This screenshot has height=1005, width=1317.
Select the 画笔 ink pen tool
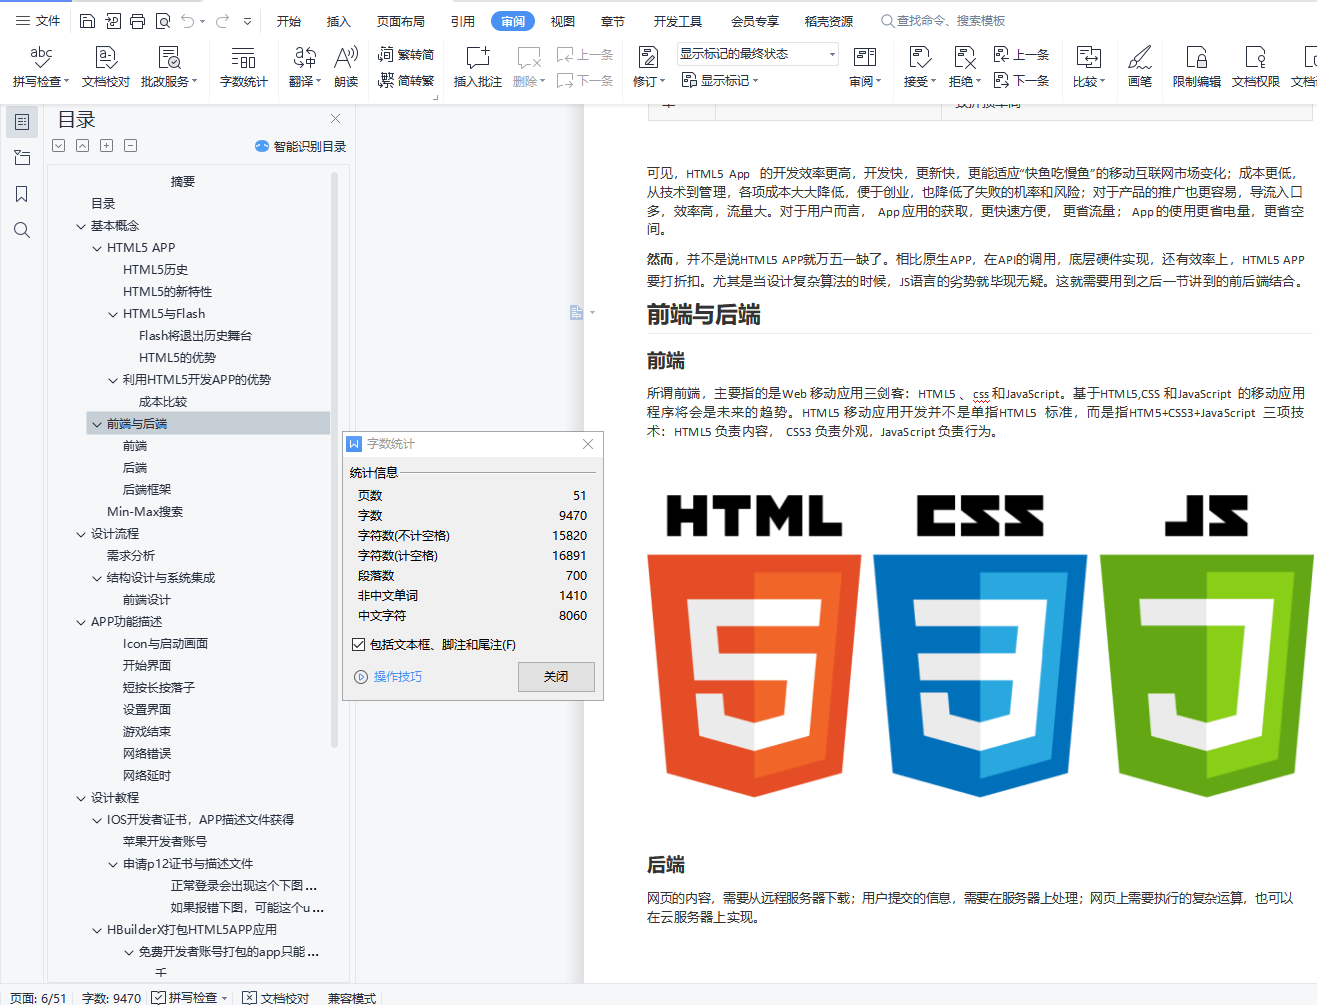1140,66
